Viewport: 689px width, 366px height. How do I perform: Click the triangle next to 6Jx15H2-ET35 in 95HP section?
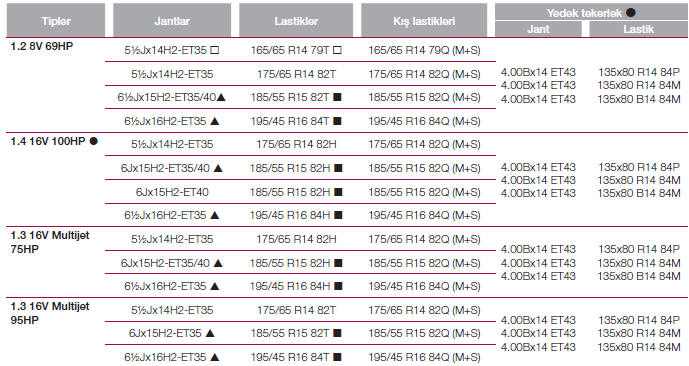coord(210,333)
